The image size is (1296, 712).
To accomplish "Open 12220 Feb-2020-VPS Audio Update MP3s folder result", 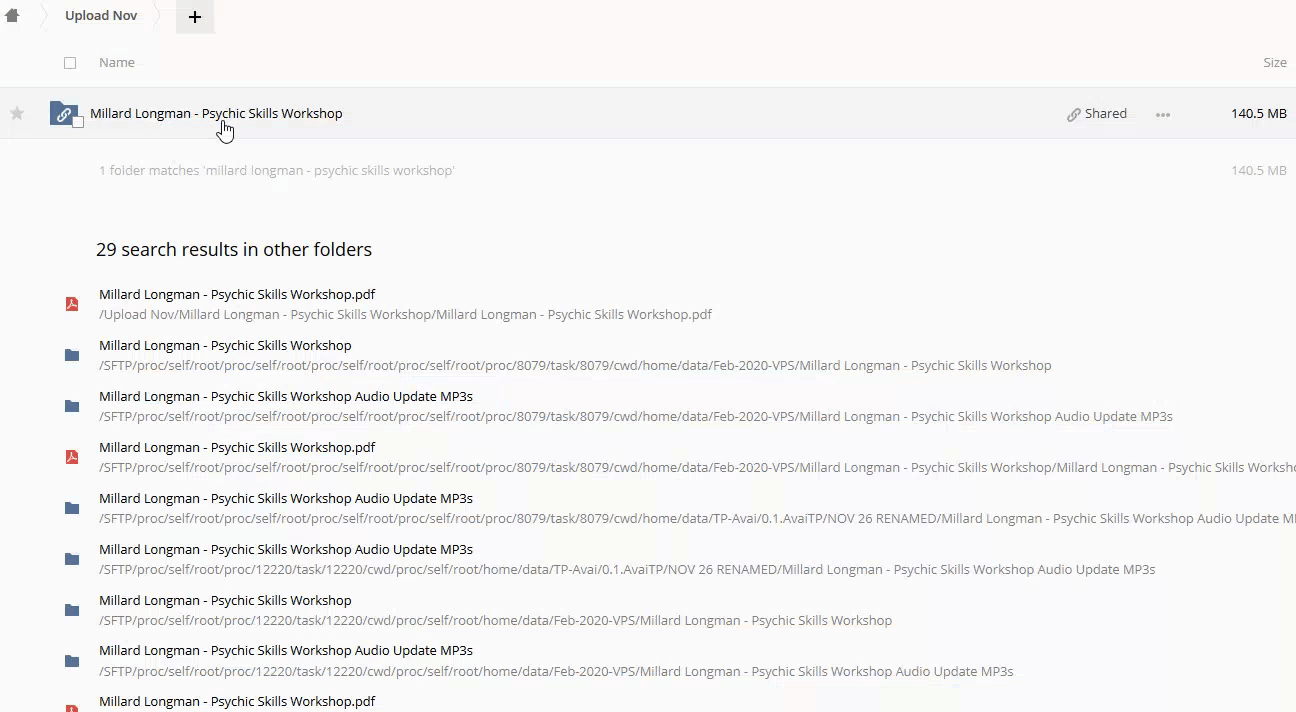I will point(285,650).
